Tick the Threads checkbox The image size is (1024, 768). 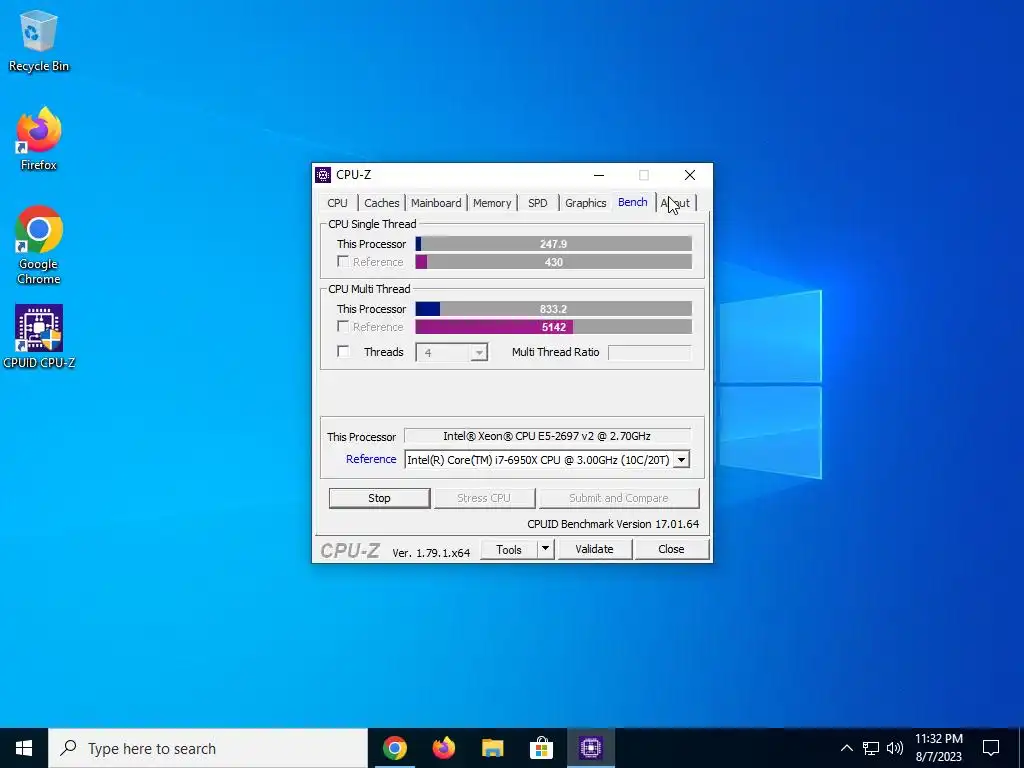(343, 351)
